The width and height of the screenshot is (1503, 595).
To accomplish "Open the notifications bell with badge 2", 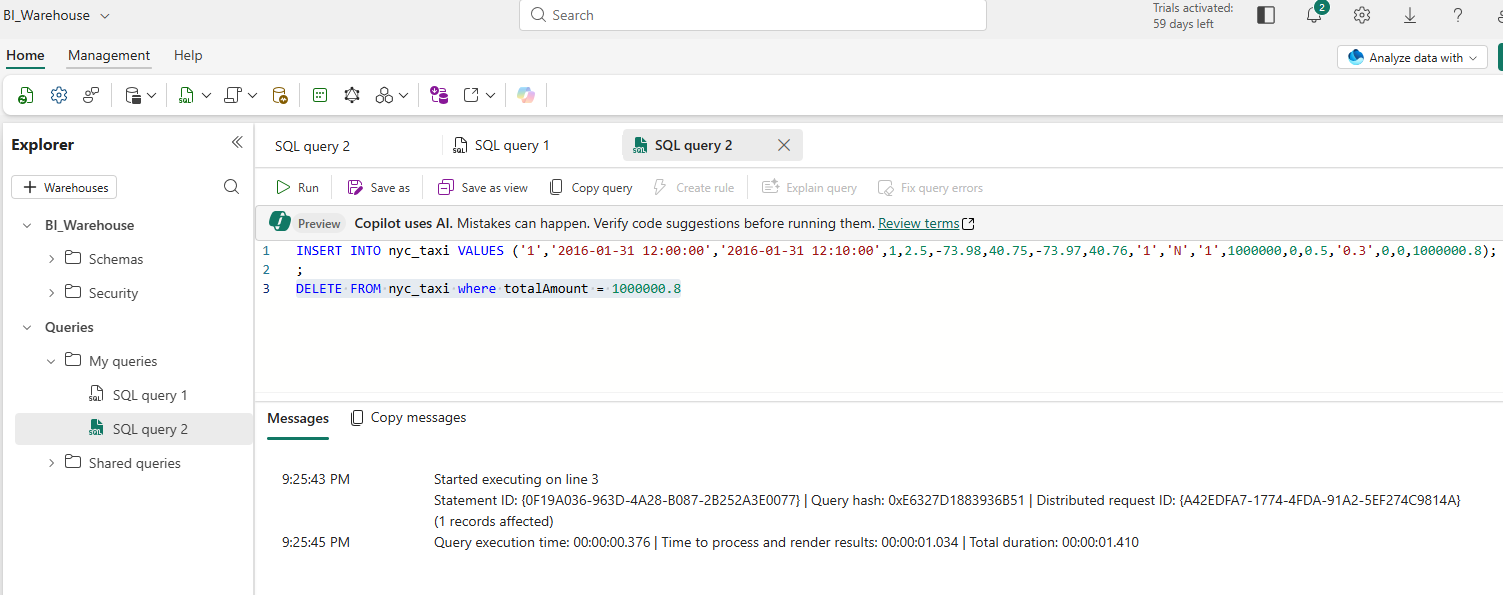I will (x=1315, y=14).
